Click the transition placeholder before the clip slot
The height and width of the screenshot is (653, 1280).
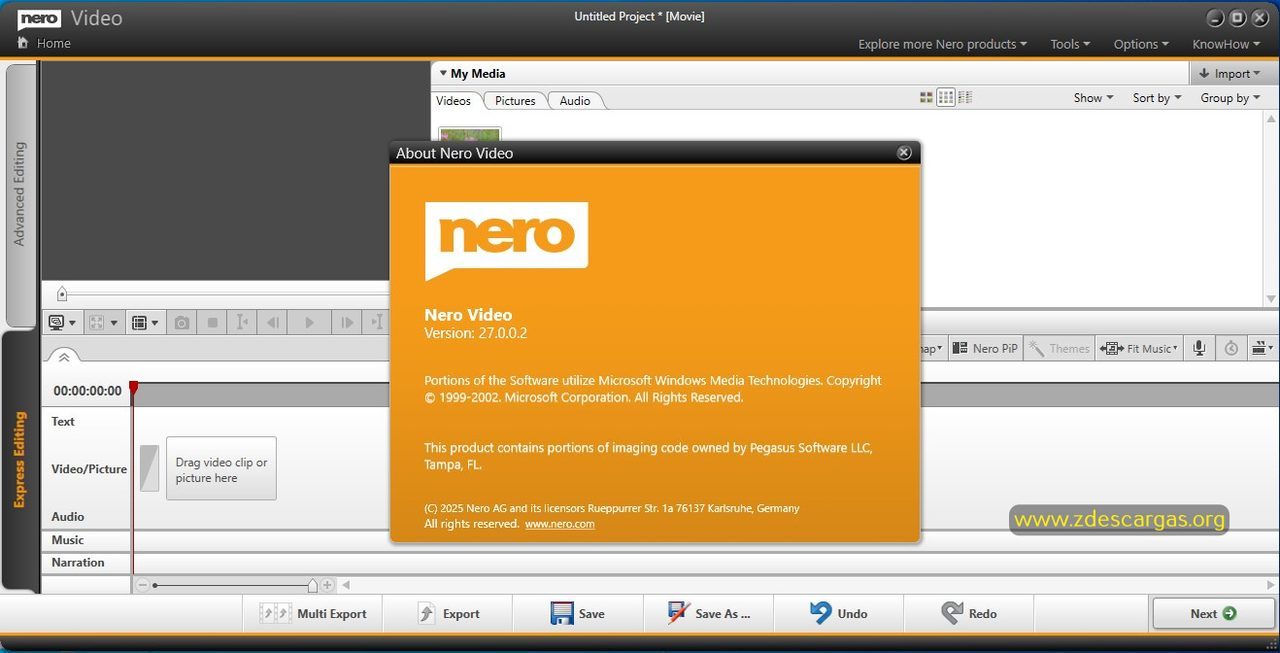[x=149, y=468]
